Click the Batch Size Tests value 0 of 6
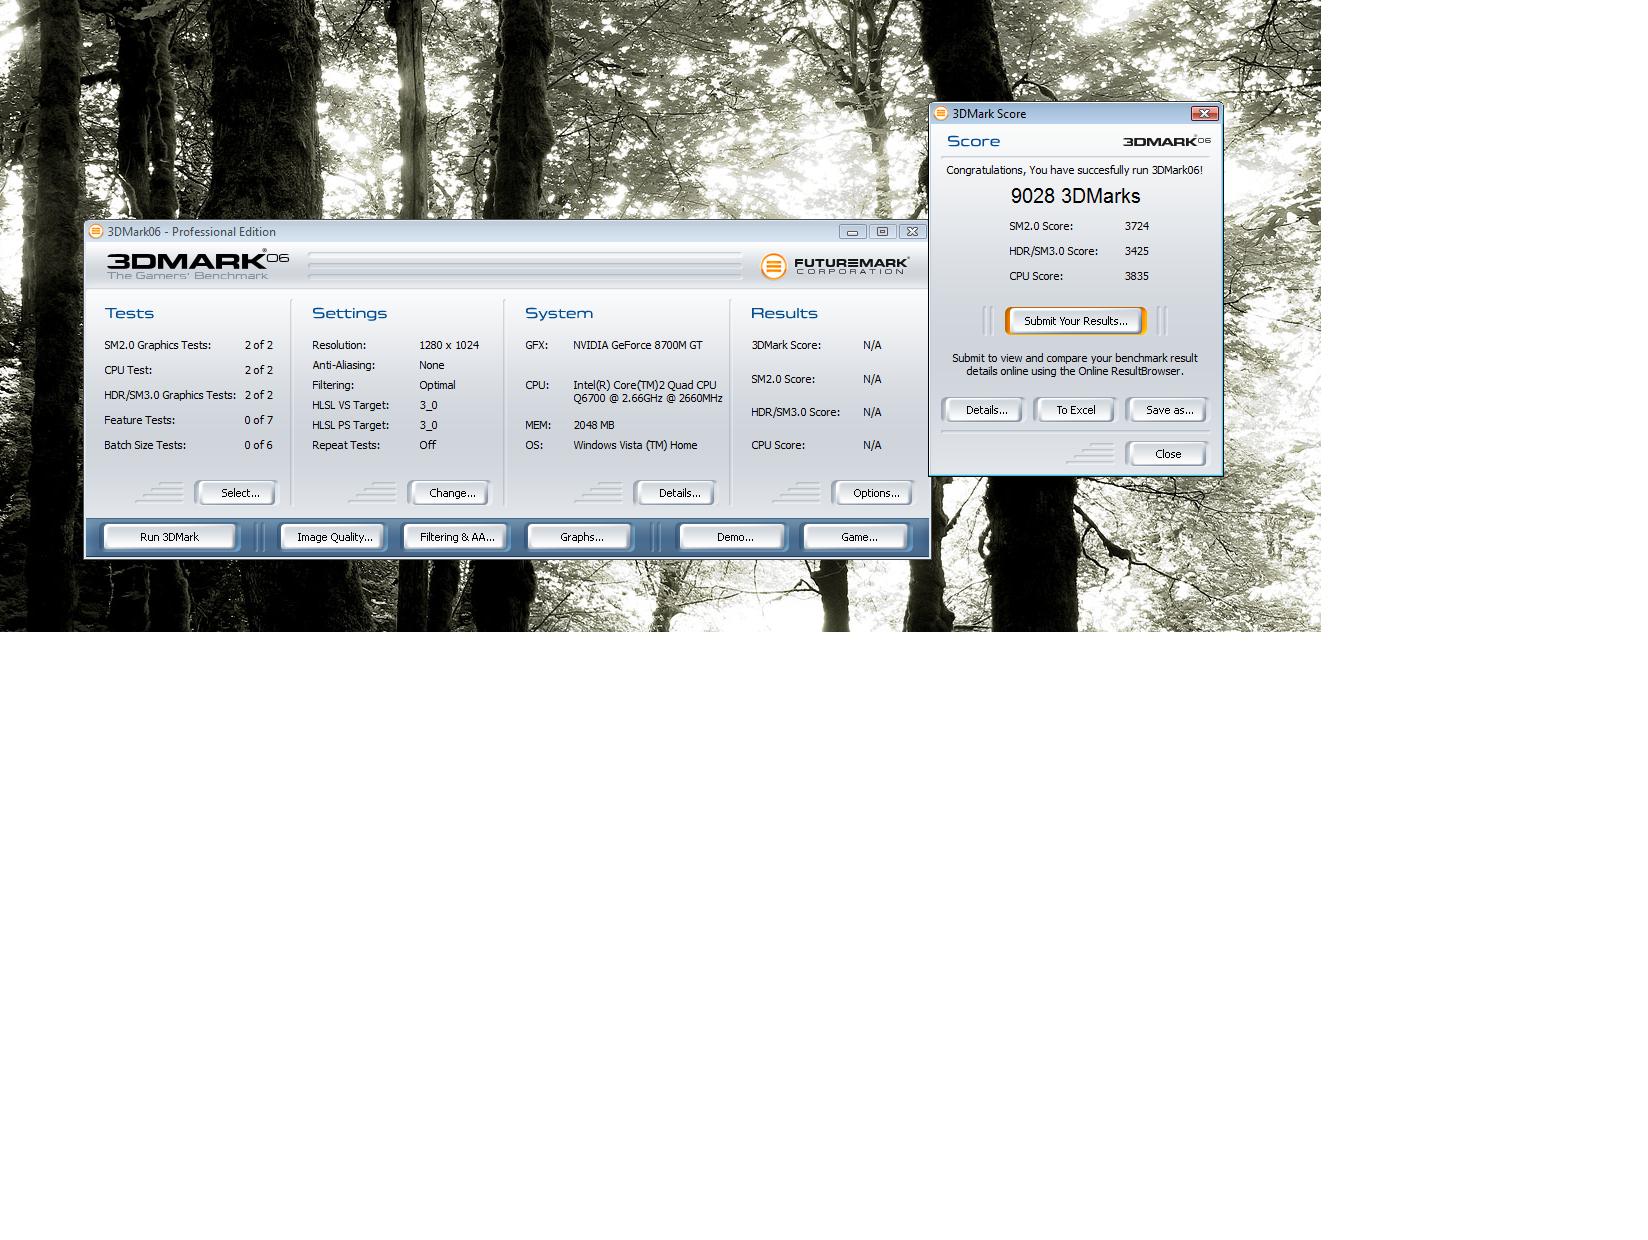This screenshot has width=1648, height=1240. (x=258, y=445)
